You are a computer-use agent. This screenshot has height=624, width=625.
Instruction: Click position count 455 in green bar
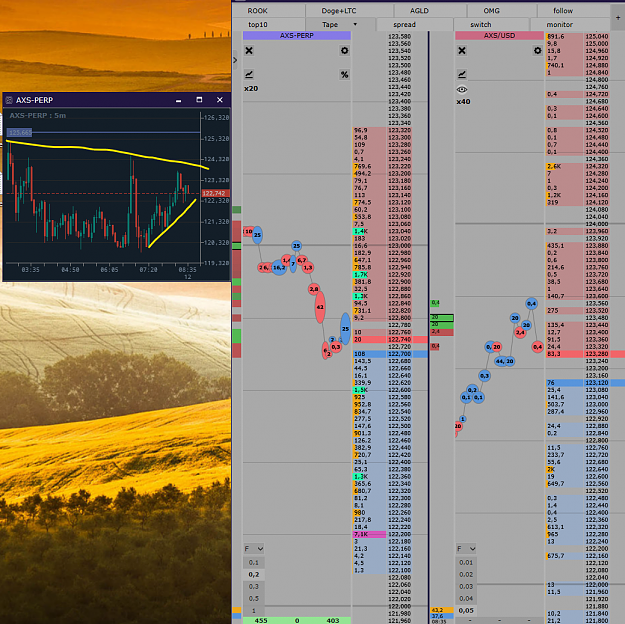point(261,620)
